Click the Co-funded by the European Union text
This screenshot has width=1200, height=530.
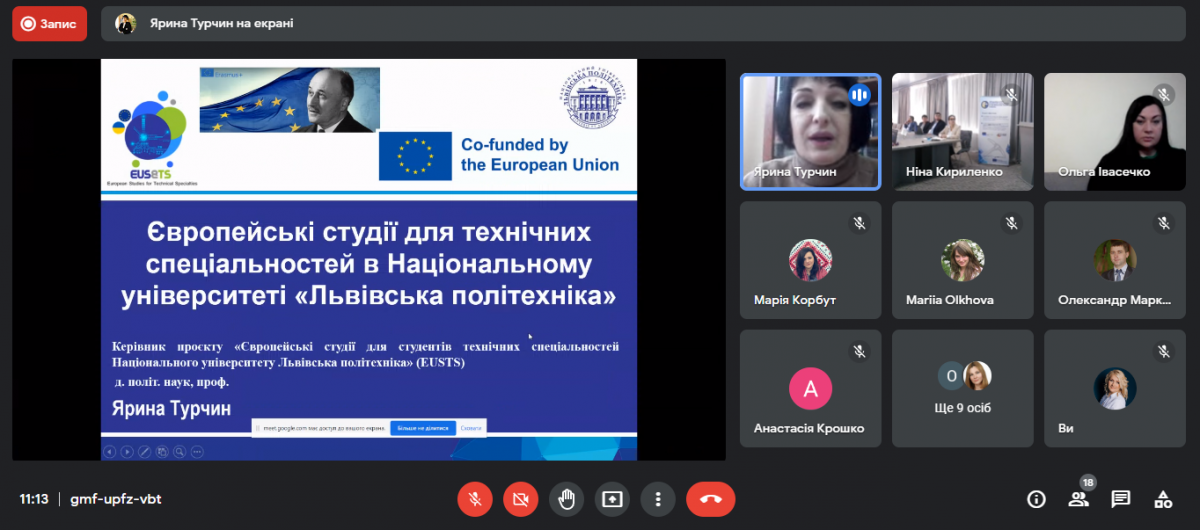pos(540,155)
